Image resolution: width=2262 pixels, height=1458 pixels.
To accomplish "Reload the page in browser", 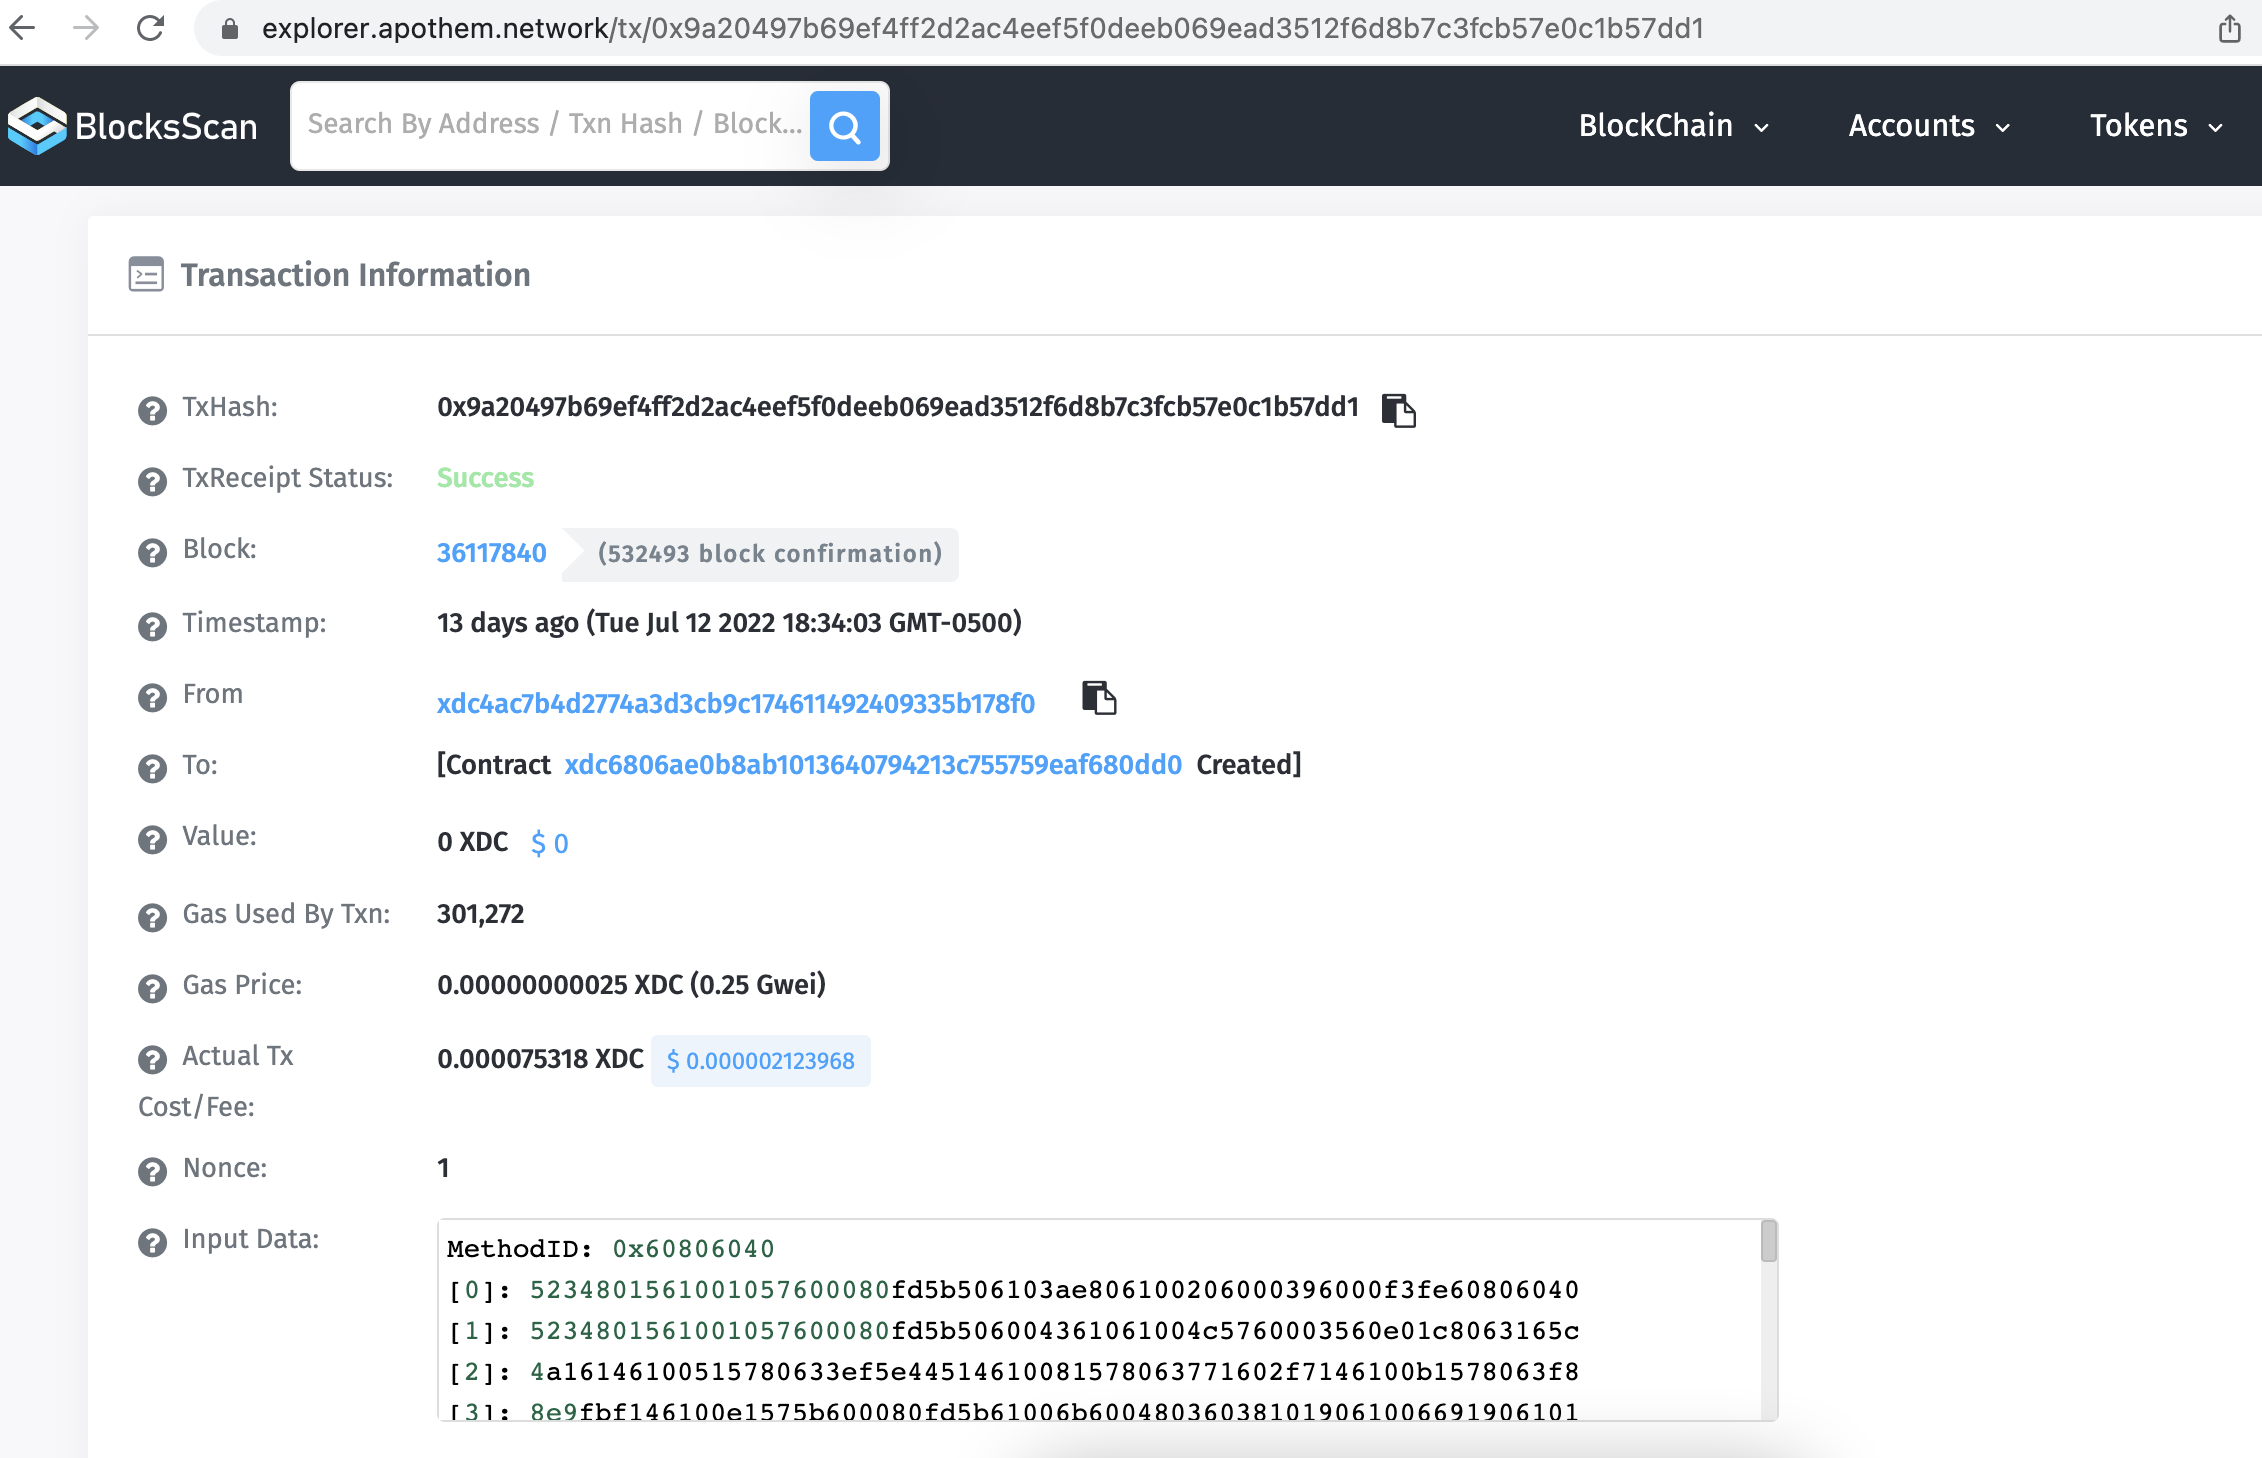I will pos(150,28).
